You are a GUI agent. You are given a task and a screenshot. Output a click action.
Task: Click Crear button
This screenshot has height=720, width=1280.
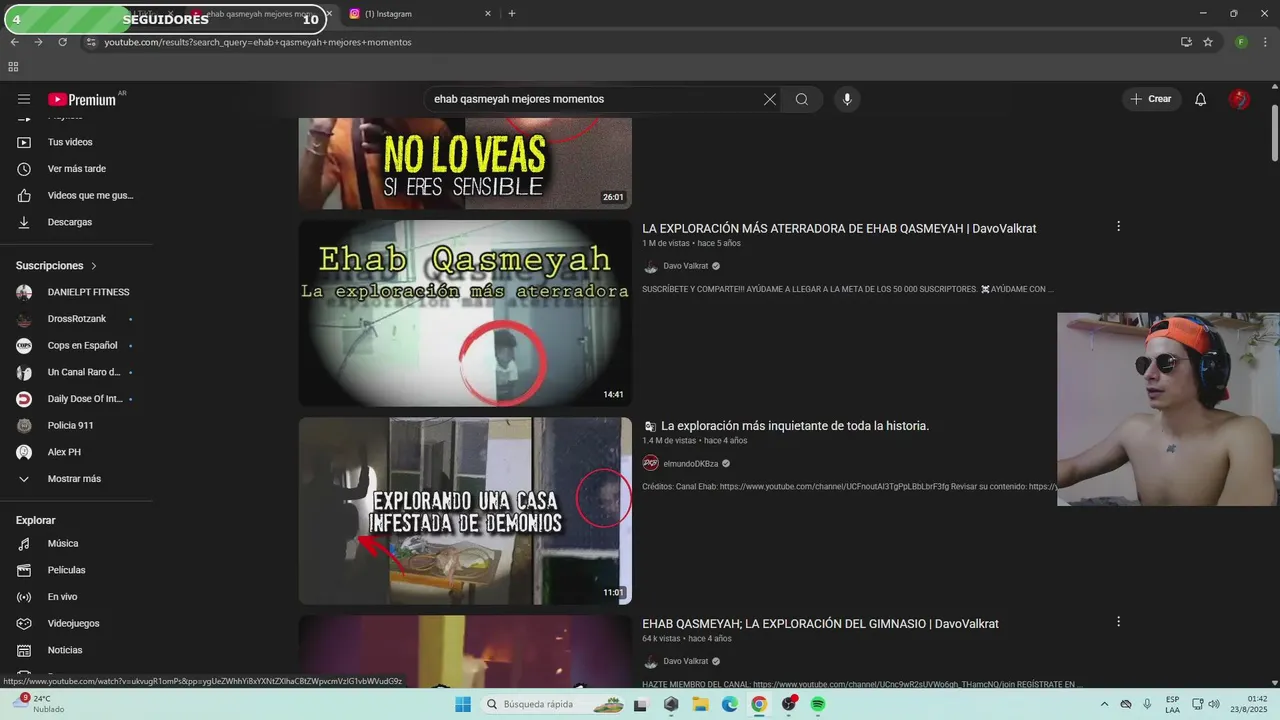[1151, 99]
